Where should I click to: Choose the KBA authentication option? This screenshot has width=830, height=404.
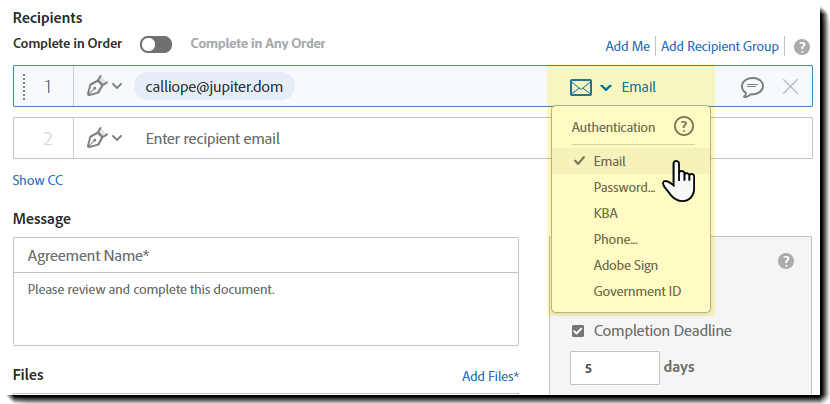point(605,213)
